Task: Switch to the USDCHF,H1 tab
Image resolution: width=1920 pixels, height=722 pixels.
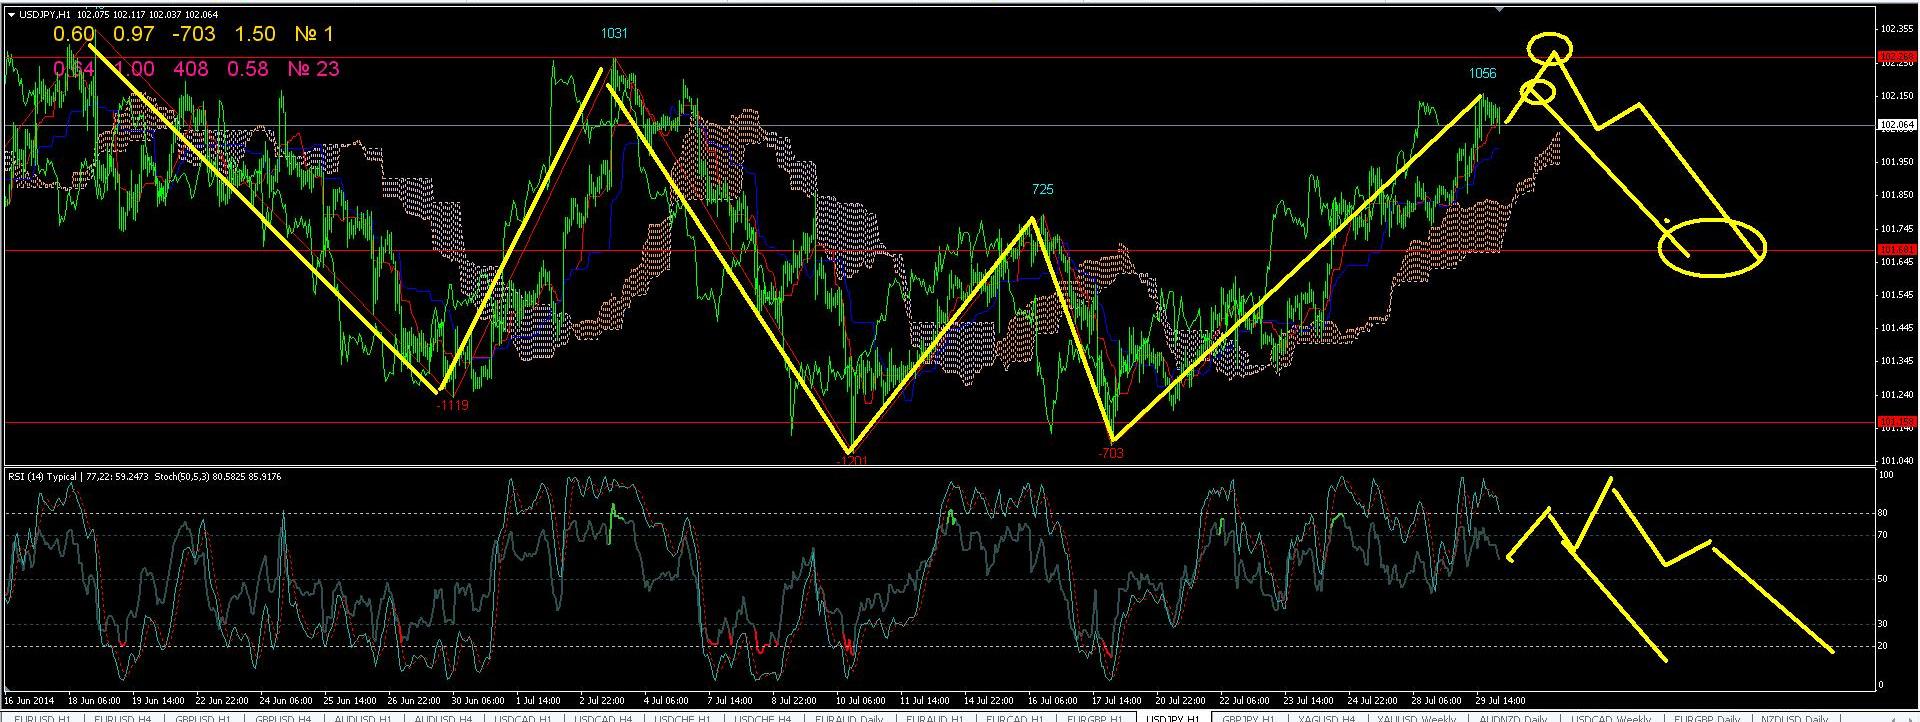Action: [x=683, y=717]
